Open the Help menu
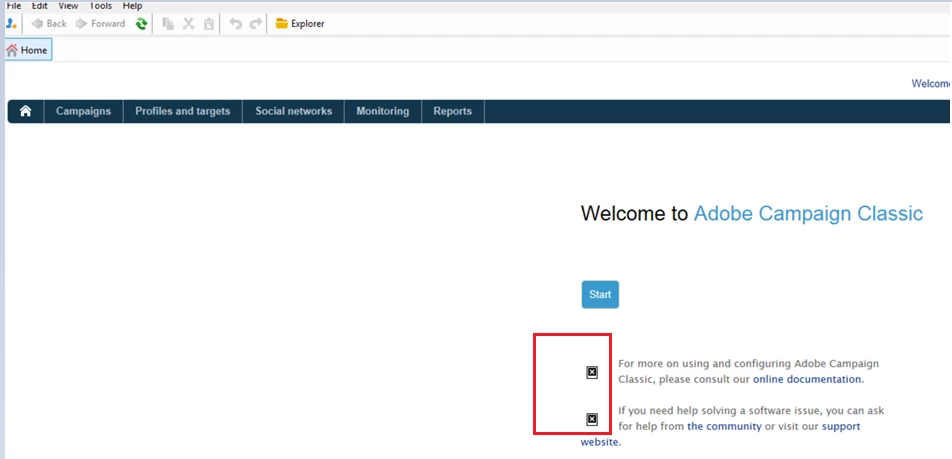Image resolution: width=952 pixels, height=459 pixels. (x=132, y=6)
